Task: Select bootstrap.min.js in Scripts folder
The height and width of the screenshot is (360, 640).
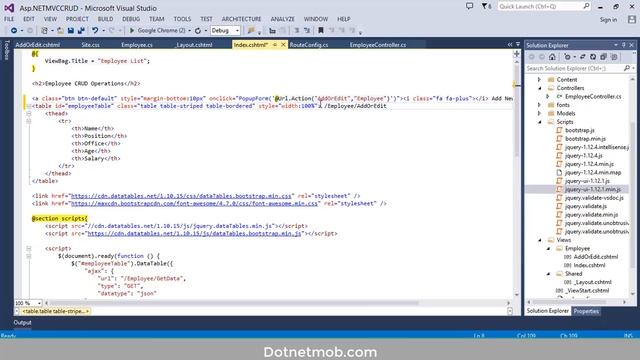Action: point(585,139)
